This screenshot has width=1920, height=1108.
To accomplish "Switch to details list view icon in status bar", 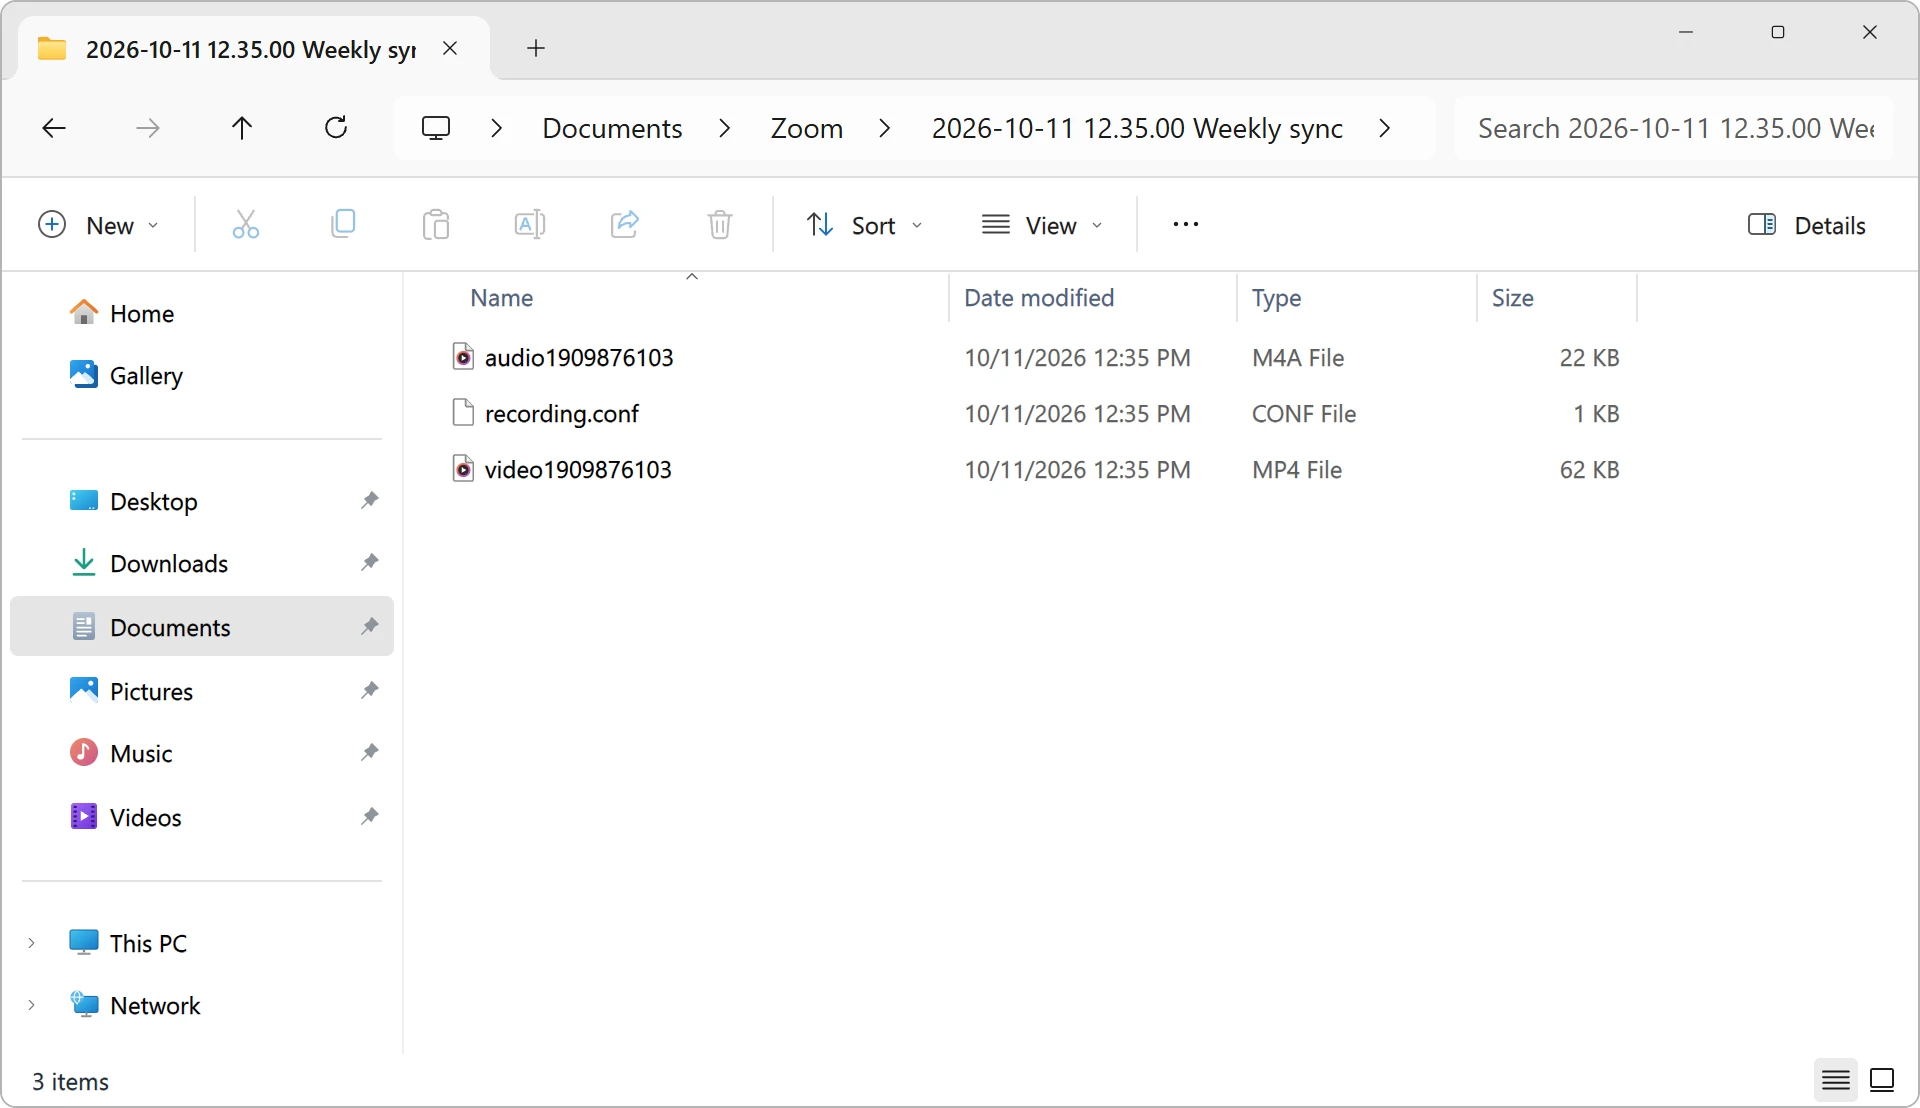I will tap(1835, 1080).
